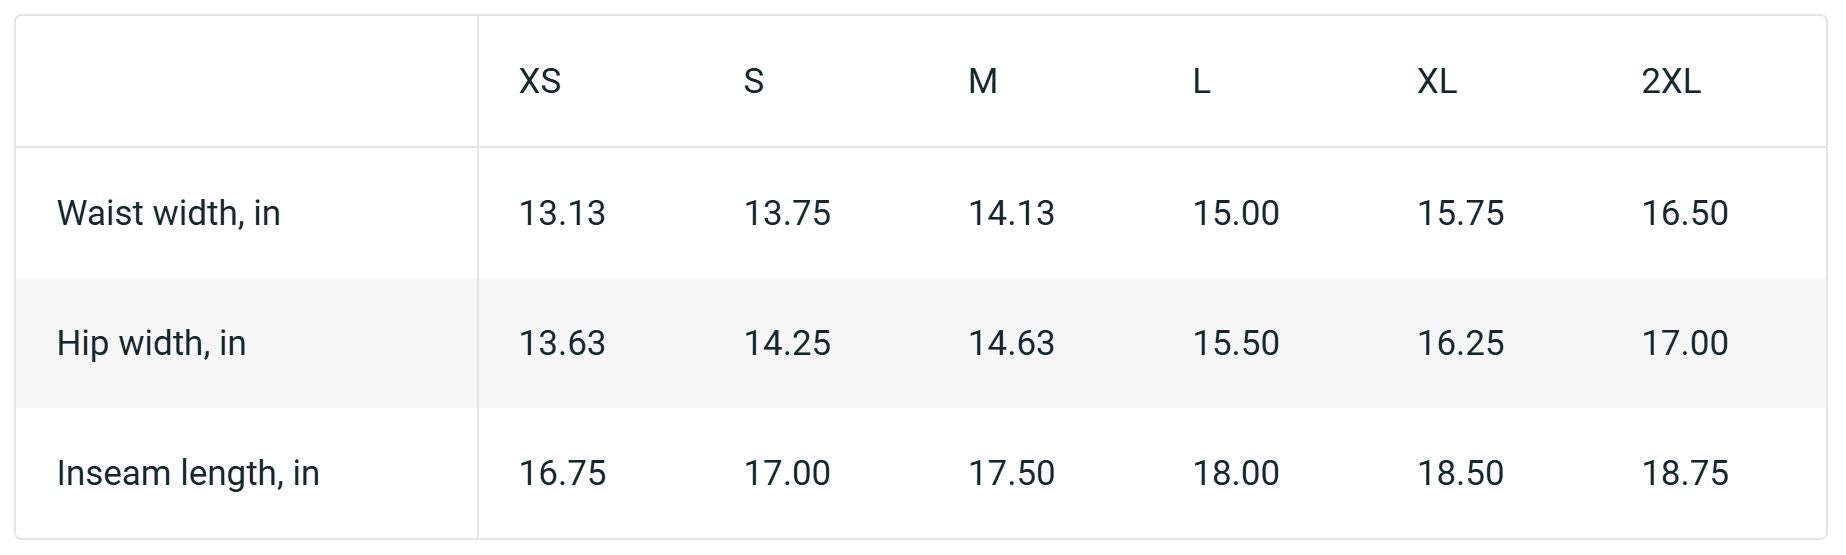Click the S size column header
The height and width of the screenshot is (555, 1846).
754,81
